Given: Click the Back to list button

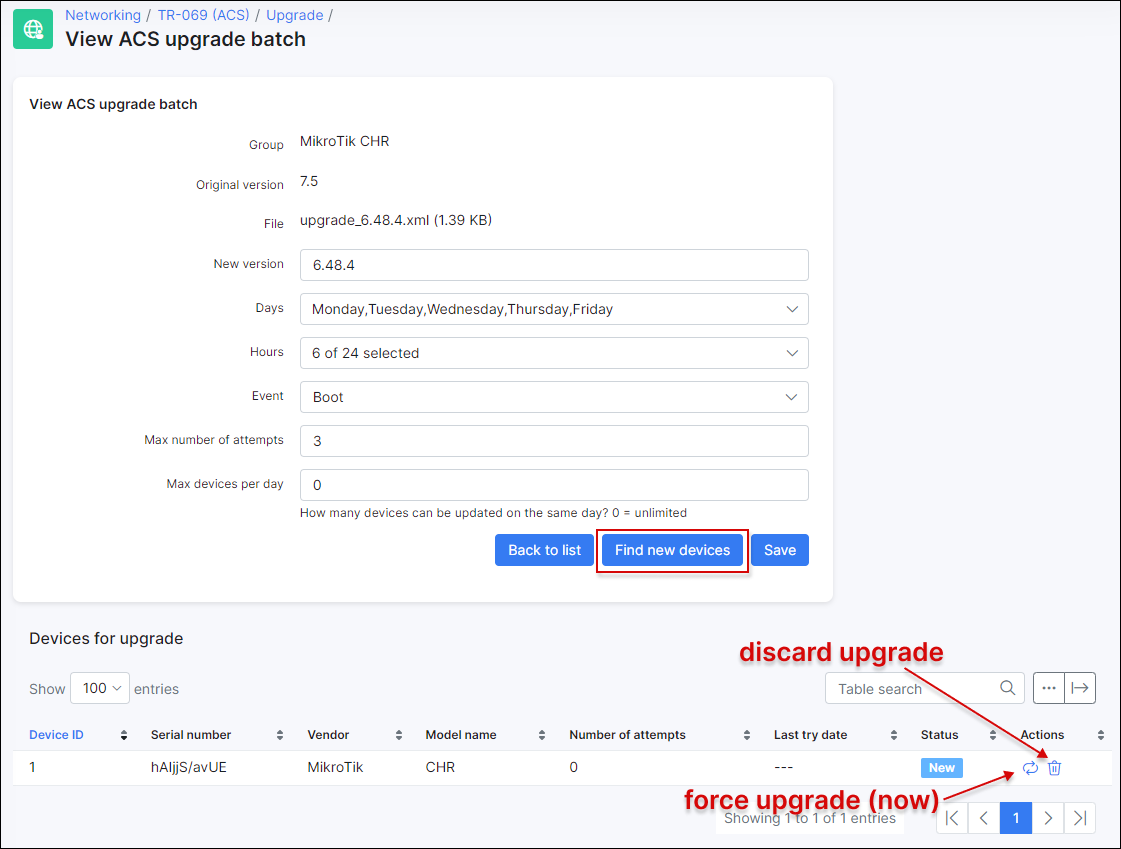Looking at the screenshot, I should point(544,550).
